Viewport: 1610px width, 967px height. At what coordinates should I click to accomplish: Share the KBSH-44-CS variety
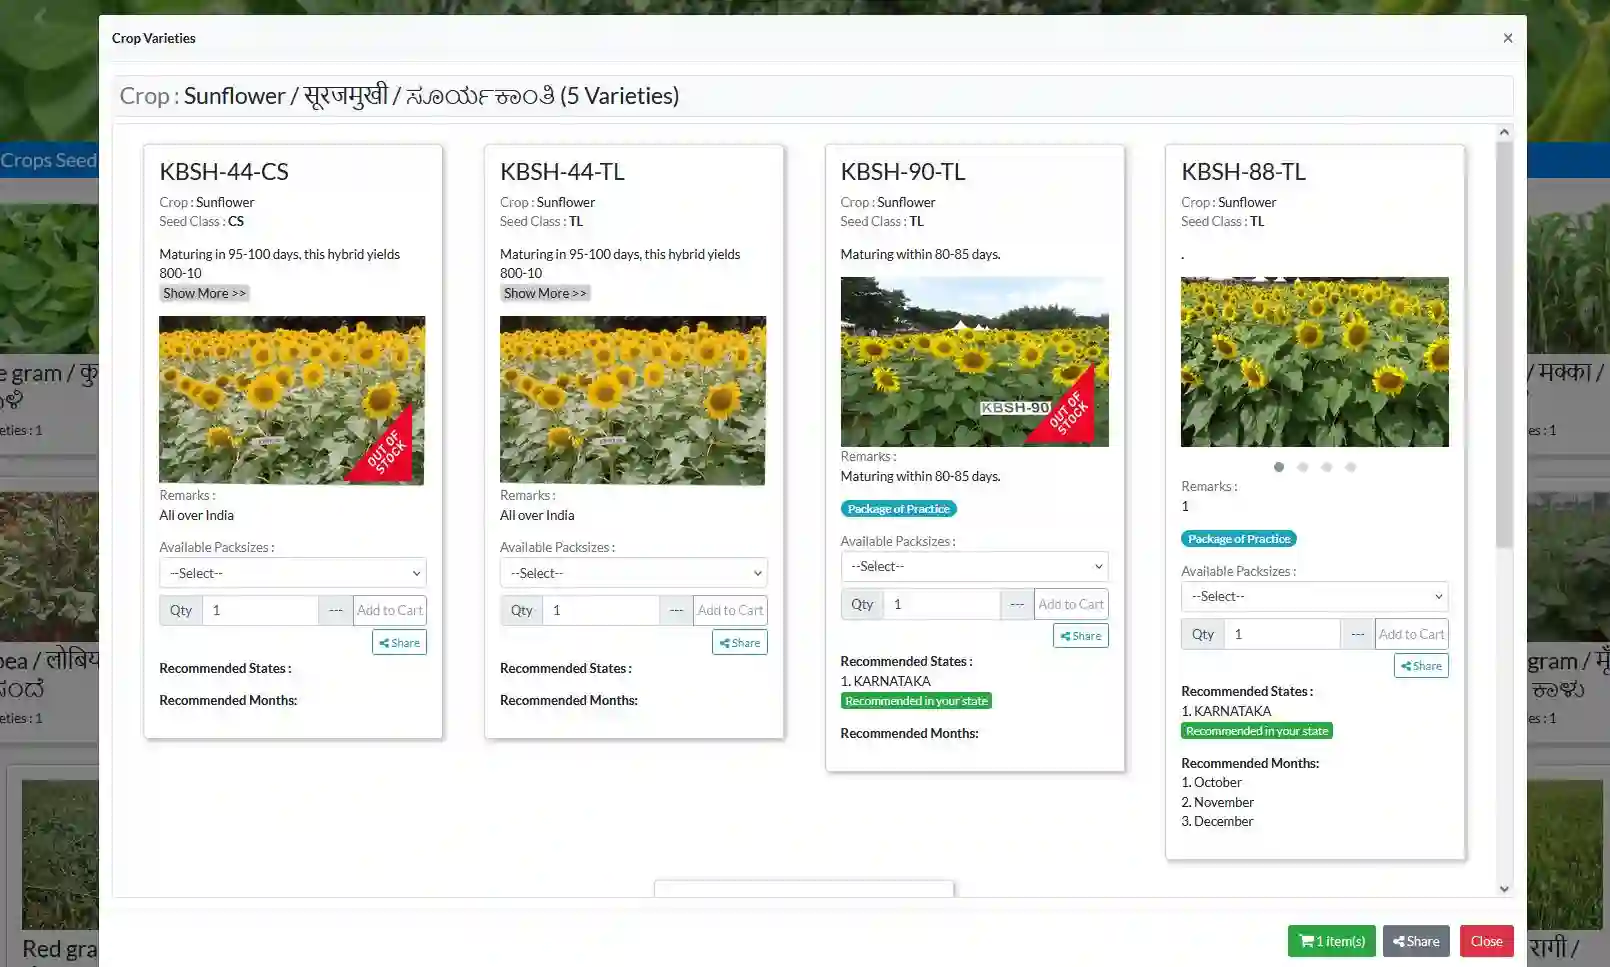399,642
